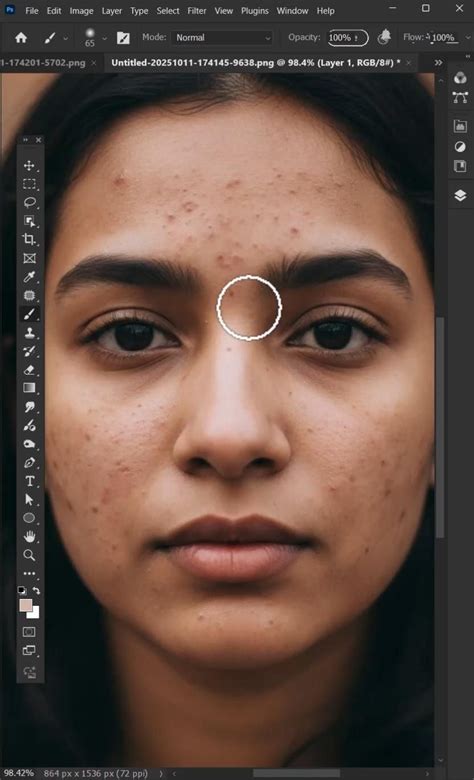Choose the Crop tool
The width and height of the screenshot is (474, 780).
(29, 239)
